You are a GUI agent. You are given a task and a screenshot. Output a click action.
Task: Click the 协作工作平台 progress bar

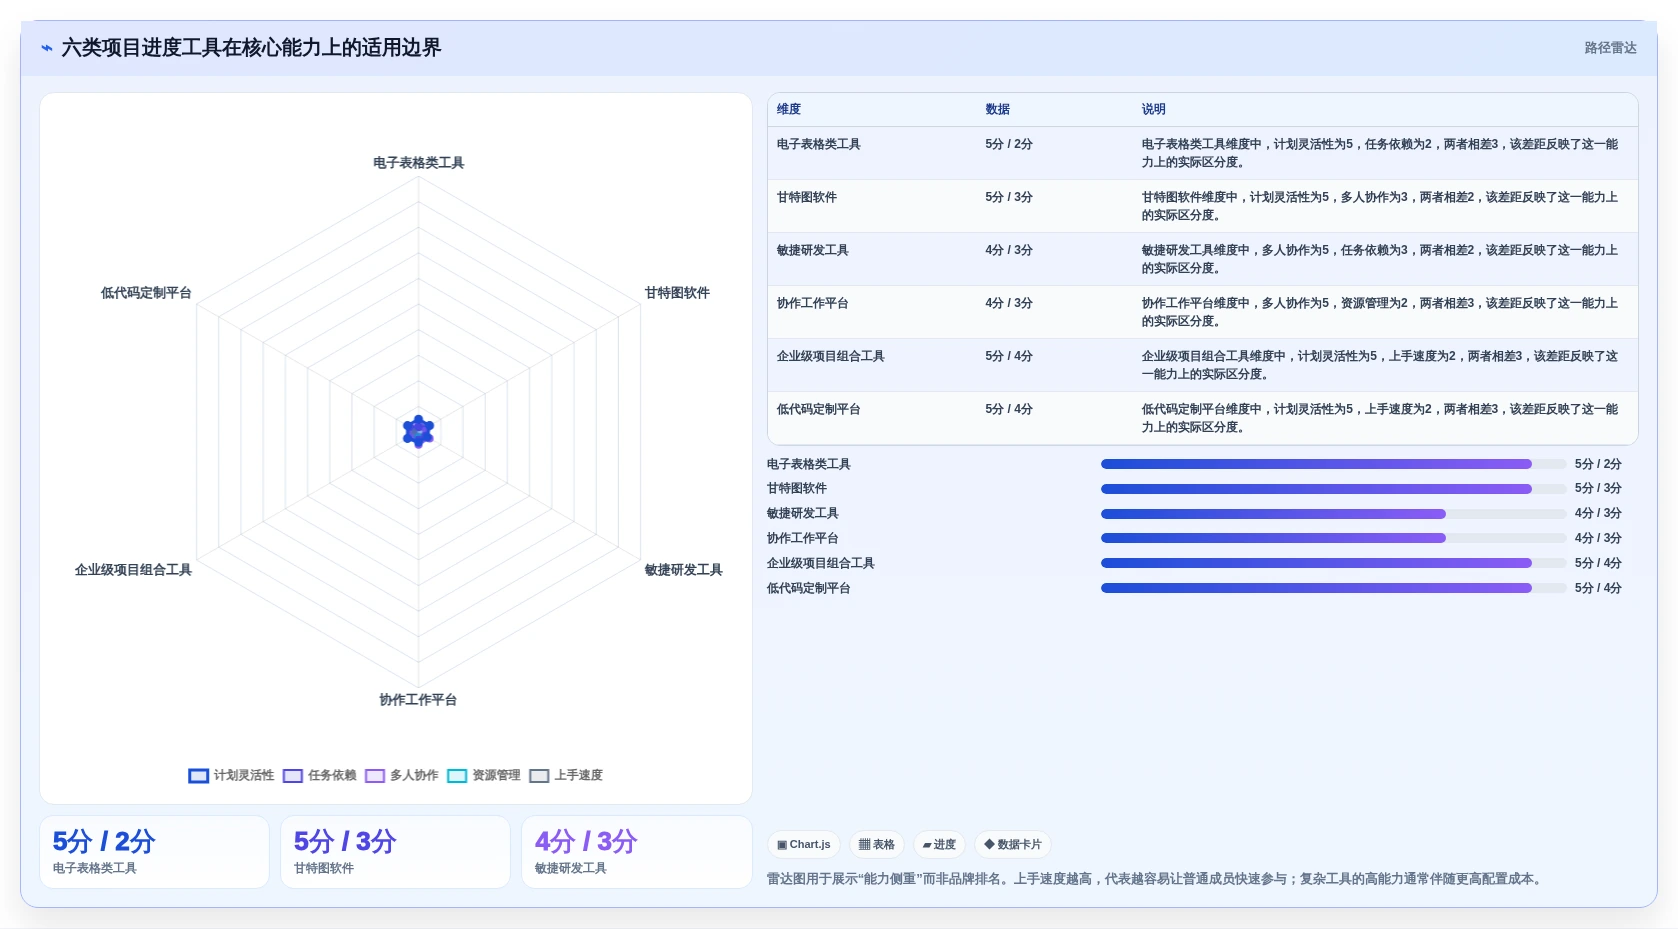pos(1333,538)
